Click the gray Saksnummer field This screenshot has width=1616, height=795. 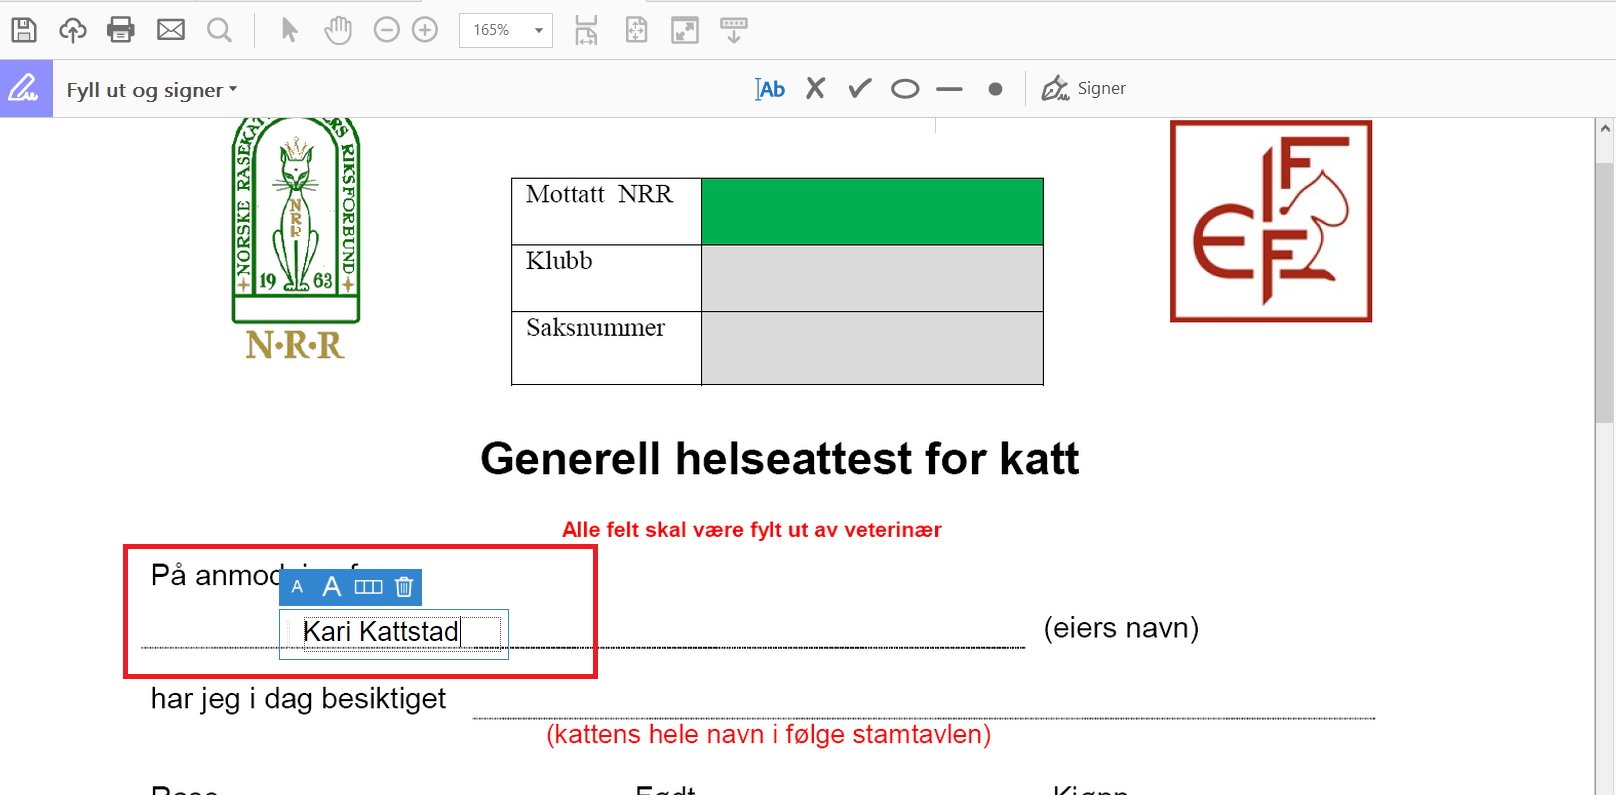tap(872, 348)
